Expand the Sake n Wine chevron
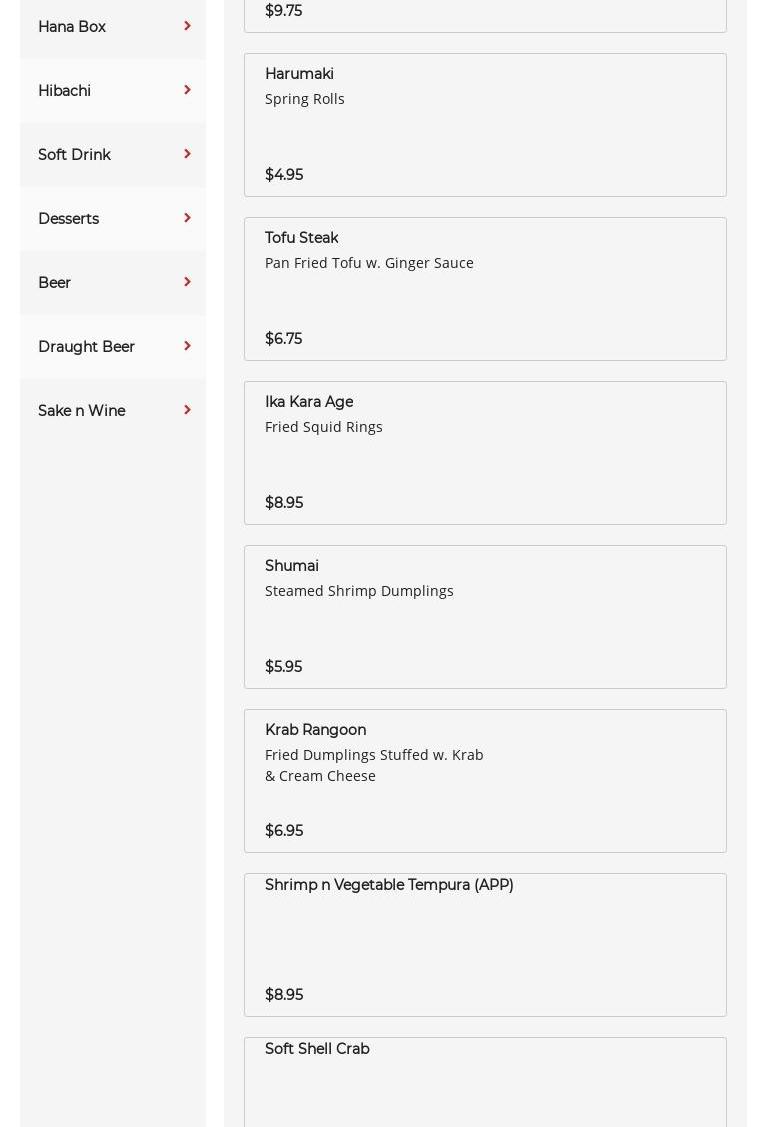The height and width of the screenshot is (1127, 765). click(187, 410)
